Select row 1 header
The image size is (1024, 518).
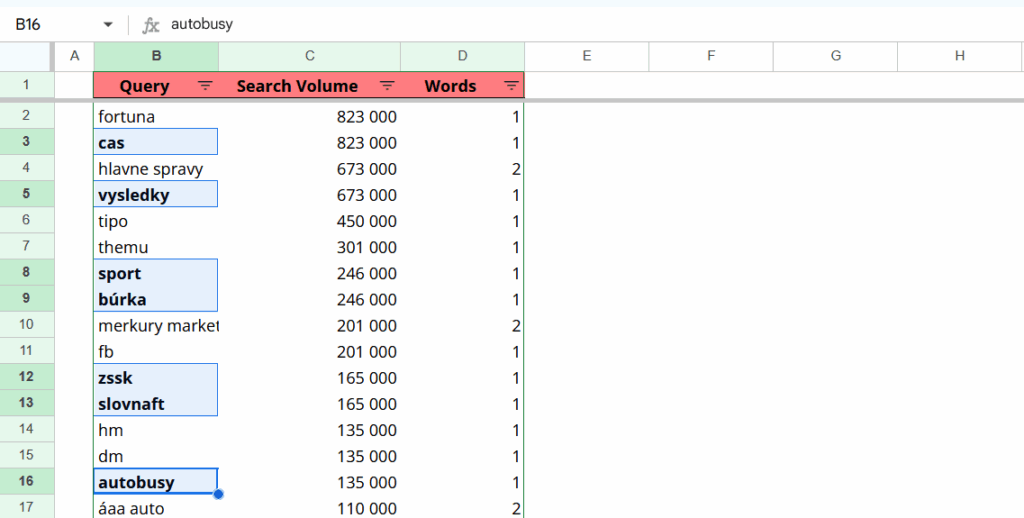point(27,86)
